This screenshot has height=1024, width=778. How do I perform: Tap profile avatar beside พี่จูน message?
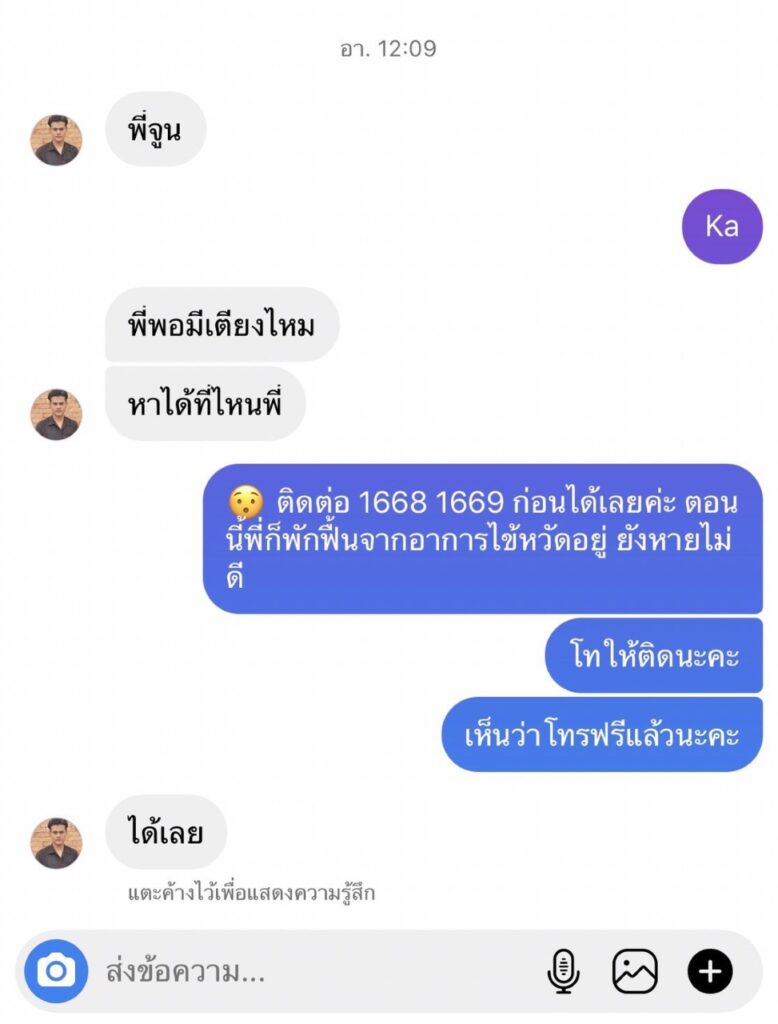click(x=56, y=140)
